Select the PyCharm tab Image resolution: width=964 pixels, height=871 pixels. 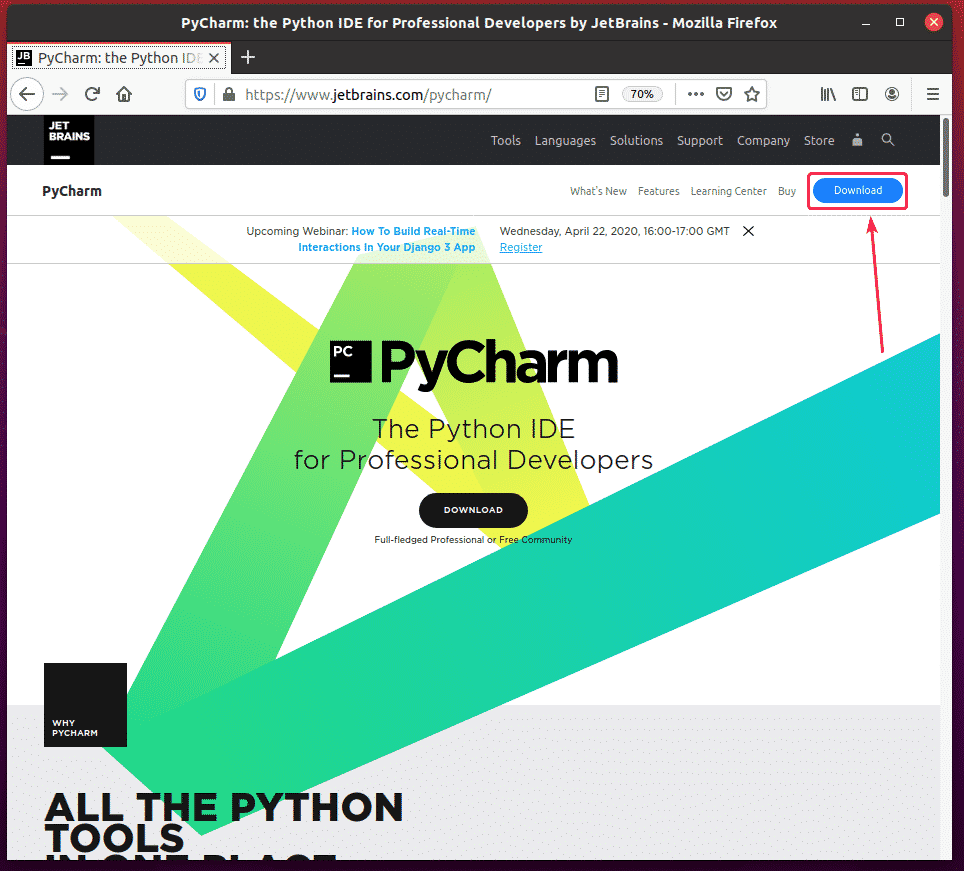click(119, 58)
